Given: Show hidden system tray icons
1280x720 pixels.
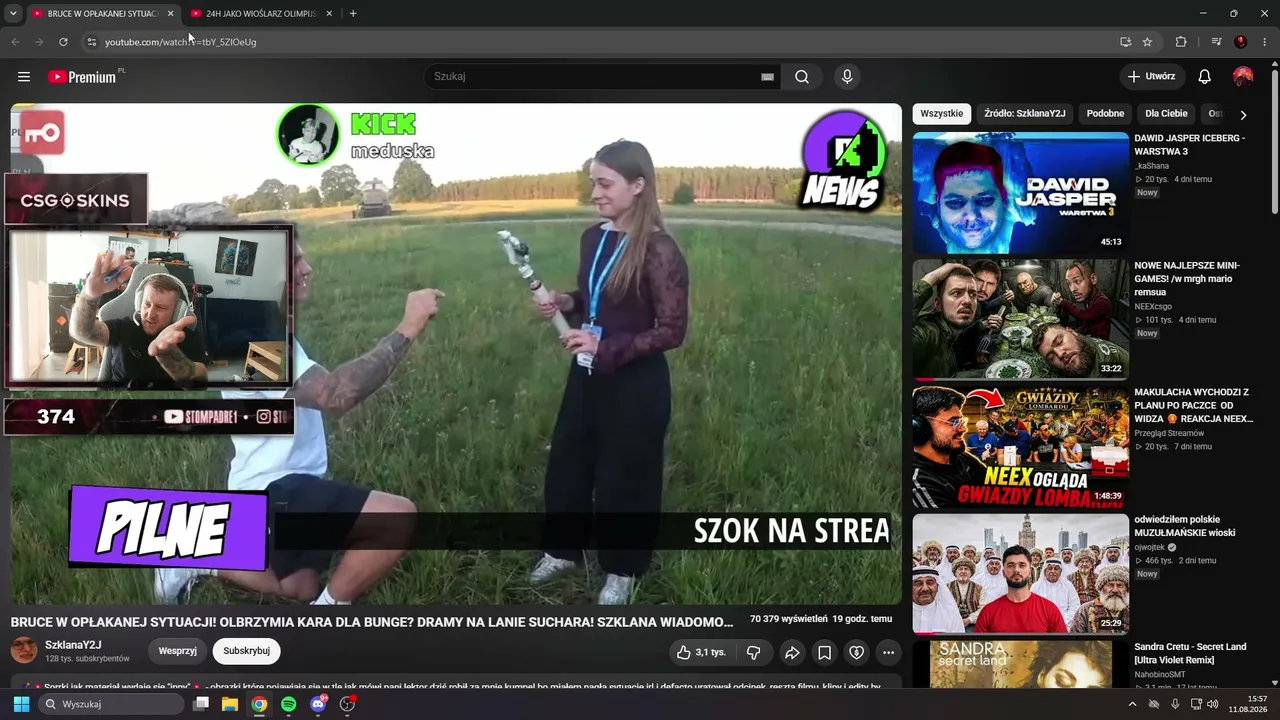Looking at the screenshot, I should point(1132,704).
